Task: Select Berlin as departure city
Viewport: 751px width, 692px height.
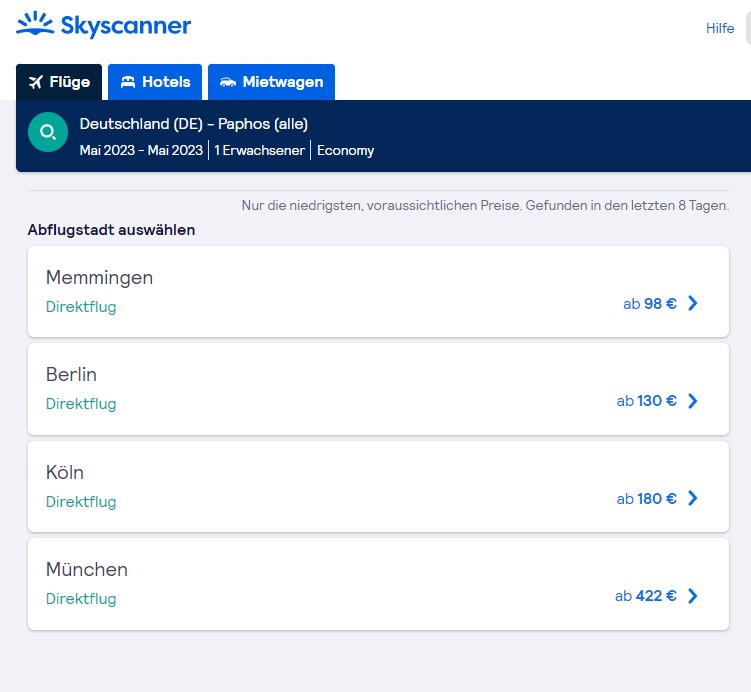Action: coord(378,389)
